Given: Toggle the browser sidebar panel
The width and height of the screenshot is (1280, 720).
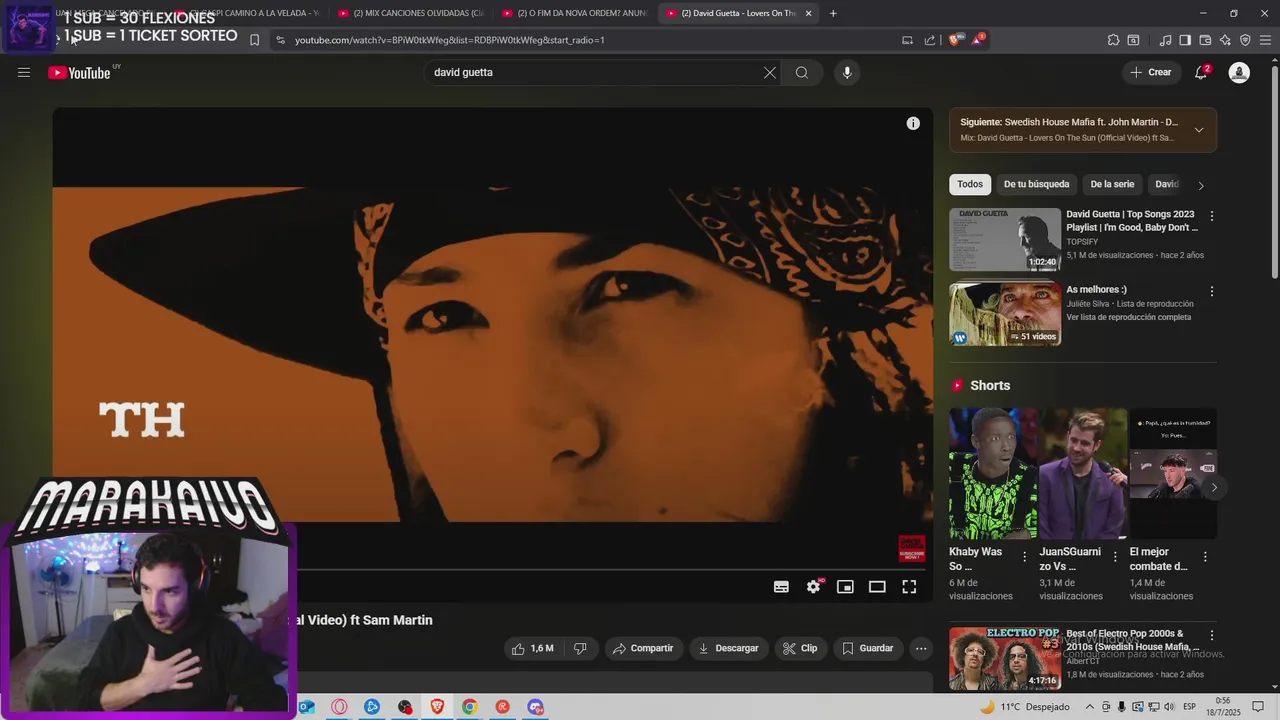Looking at the screenshot, I should point(1185,40).
